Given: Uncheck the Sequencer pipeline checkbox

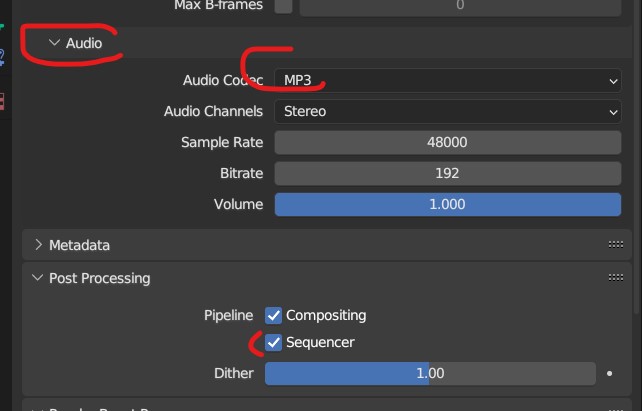Looking at the screenshot, I should (x=274, y=343).
